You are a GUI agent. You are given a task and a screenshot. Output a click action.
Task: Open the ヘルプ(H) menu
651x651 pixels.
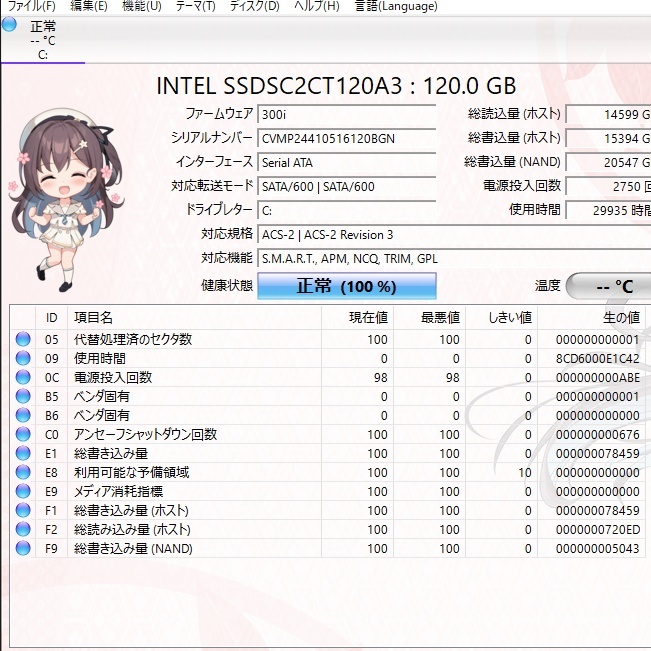tap(317, 6)
